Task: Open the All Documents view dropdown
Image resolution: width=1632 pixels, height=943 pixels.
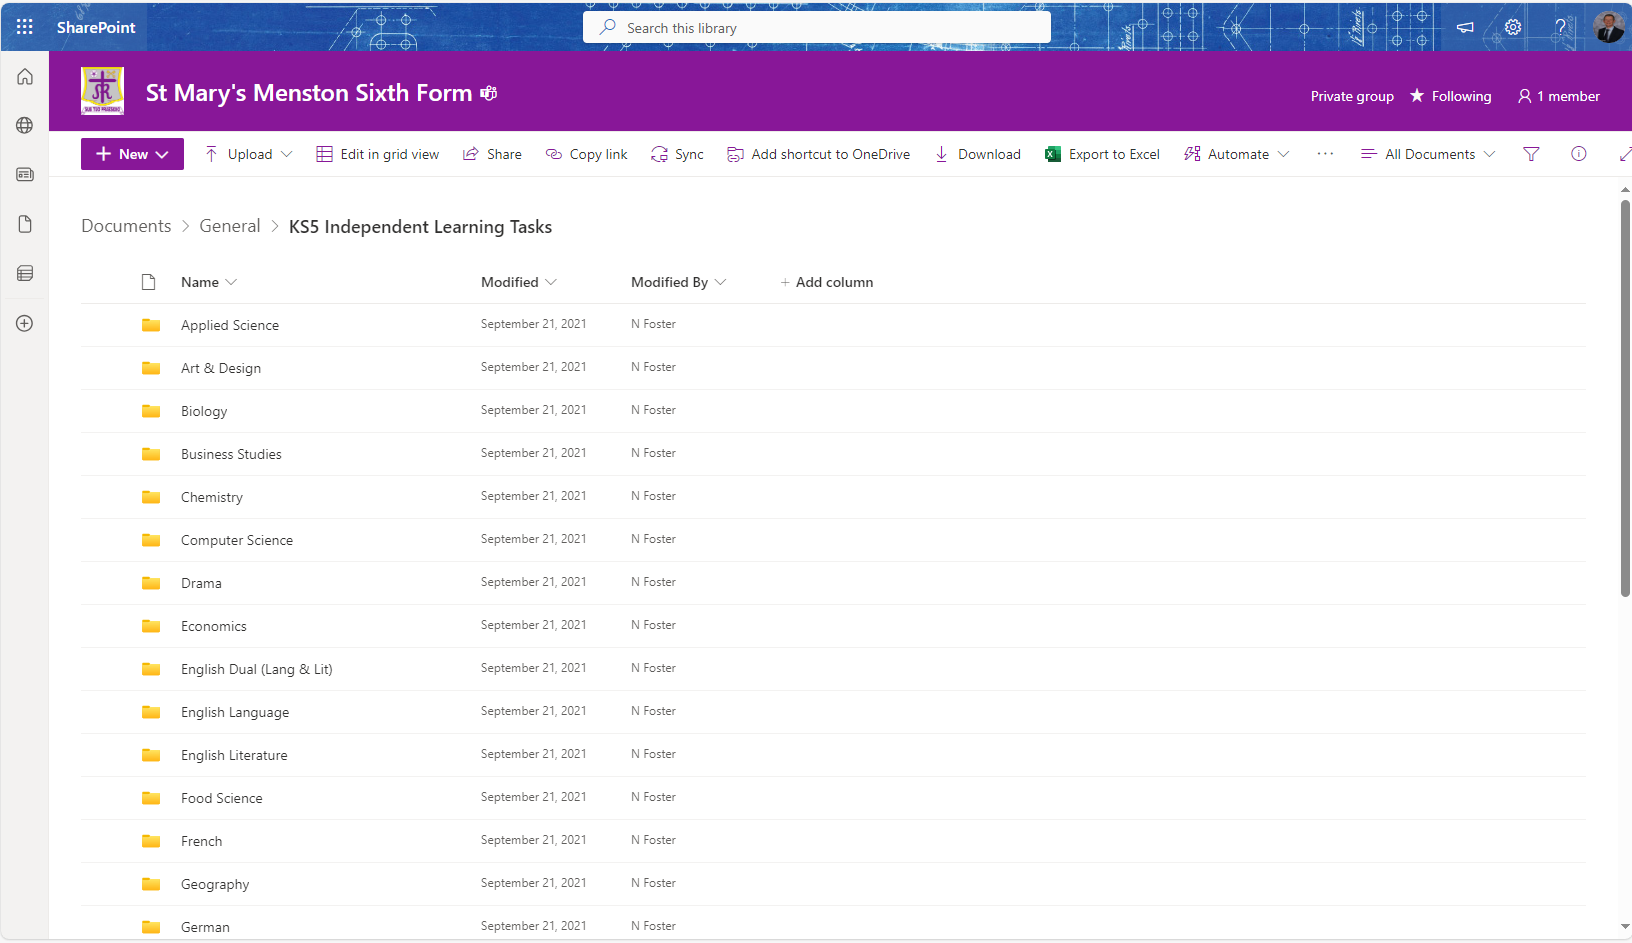Action: pos(1428,154)
